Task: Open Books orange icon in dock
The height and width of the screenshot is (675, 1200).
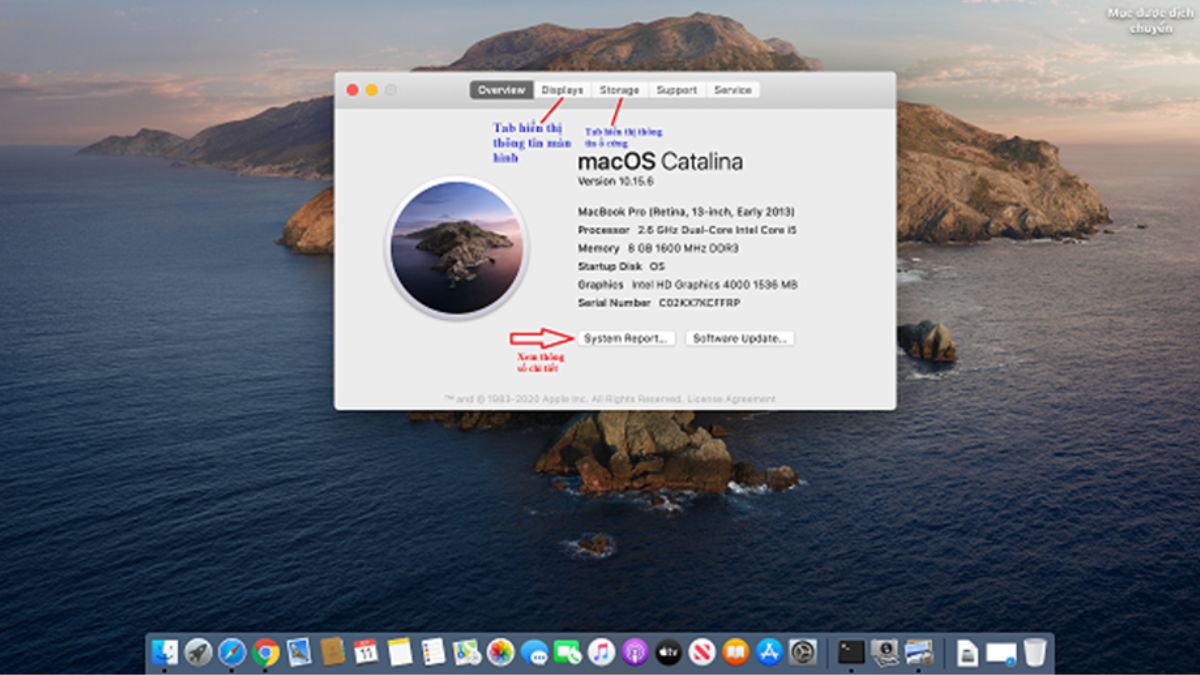Action: point(735,653)
